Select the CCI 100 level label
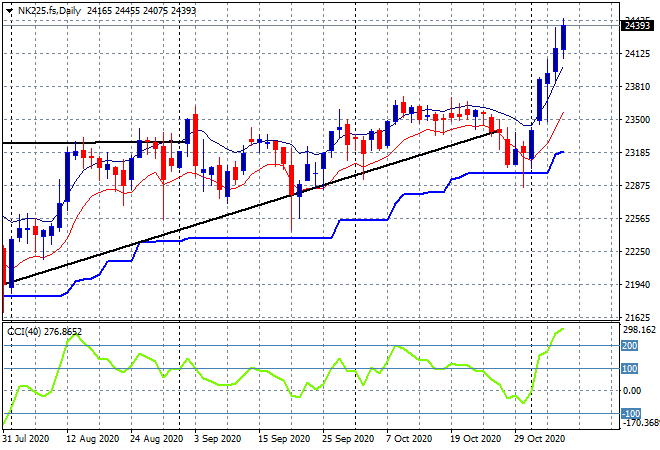This screenshot has width=660, height=450. tap(630, 369)
